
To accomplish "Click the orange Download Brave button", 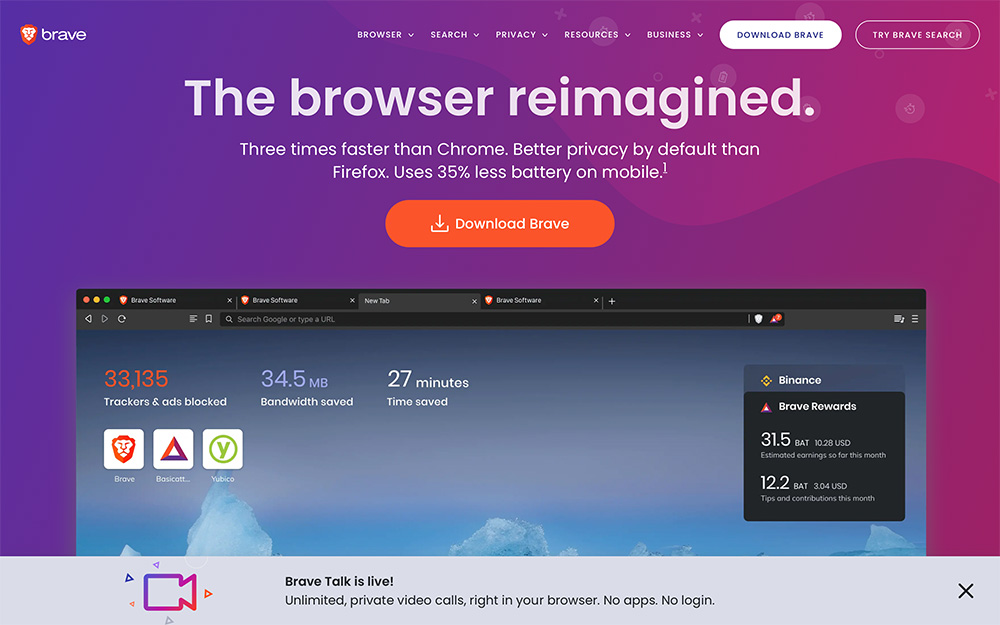I will 499,224.
